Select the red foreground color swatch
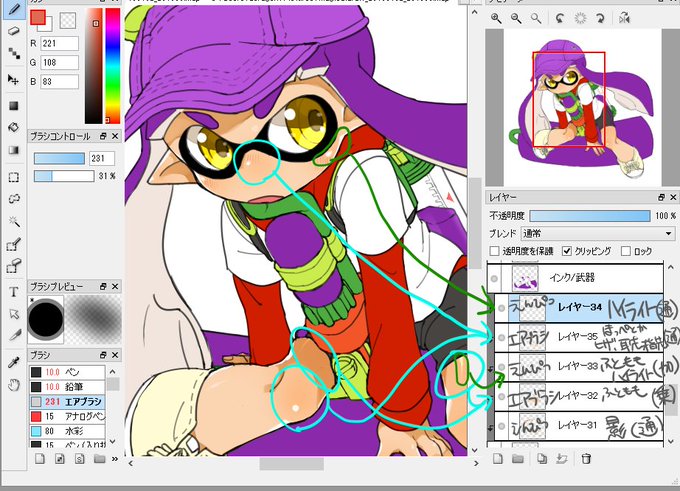The image size is (680, 491). [38, 17]
